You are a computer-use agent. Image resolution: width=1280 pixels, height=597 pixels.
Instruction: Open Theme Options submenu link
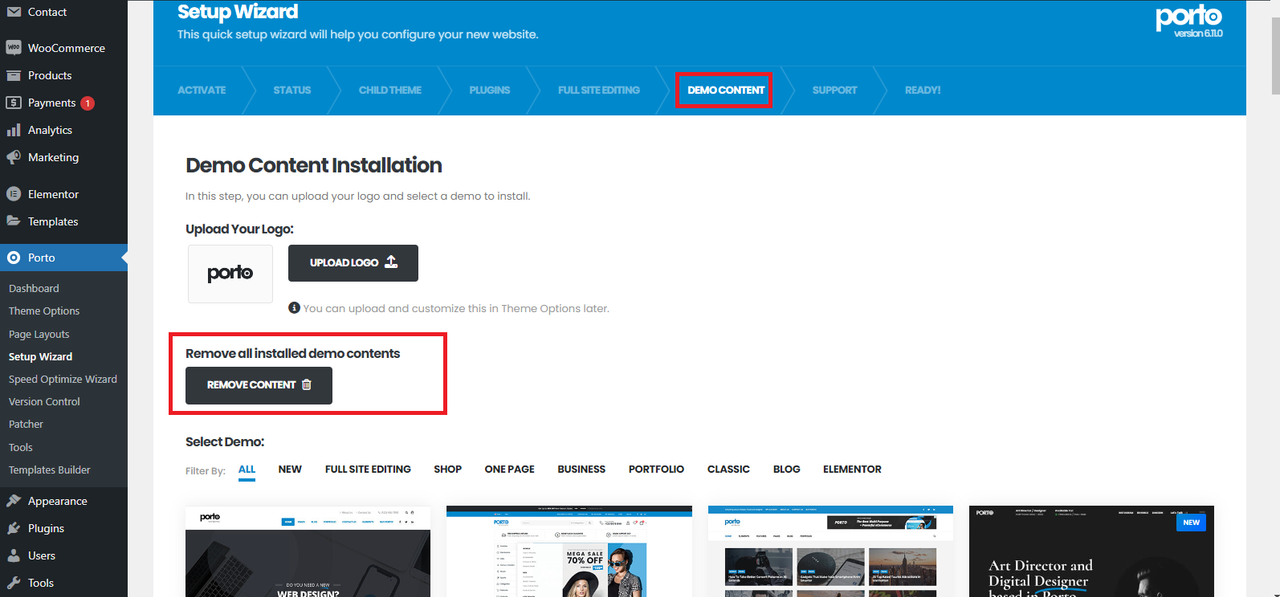click(x=44, y=311)
